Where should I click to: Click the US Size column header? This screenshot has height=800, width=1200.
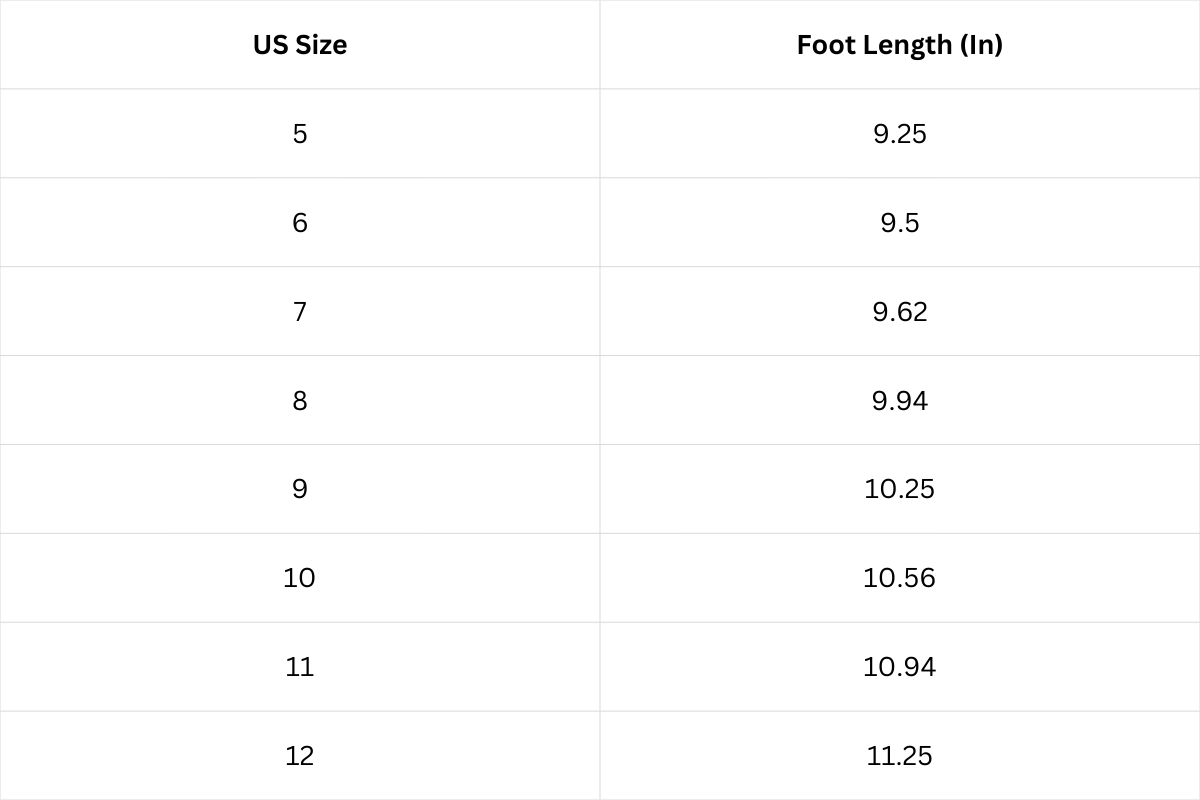(x=299, y=45)
